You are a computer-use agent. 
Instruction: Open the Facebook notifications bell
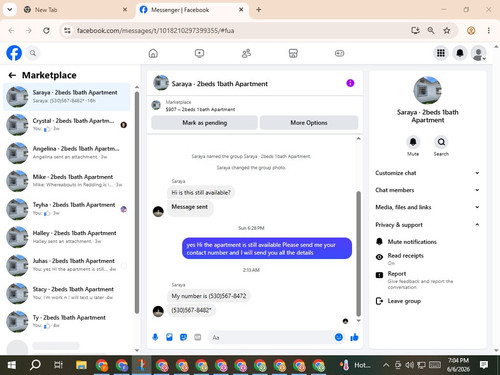(460, 53)
